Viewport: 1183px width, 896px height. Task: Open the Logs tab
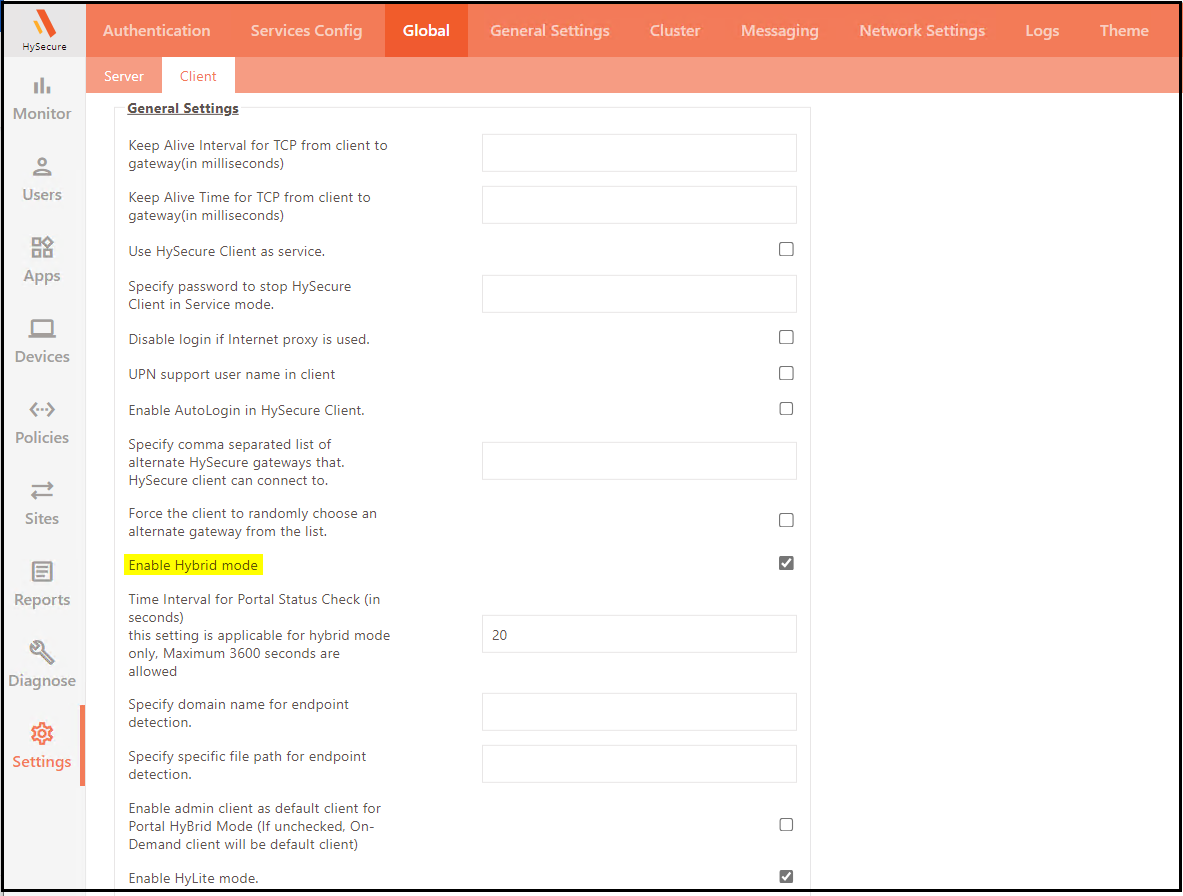tap(1042, 31)
